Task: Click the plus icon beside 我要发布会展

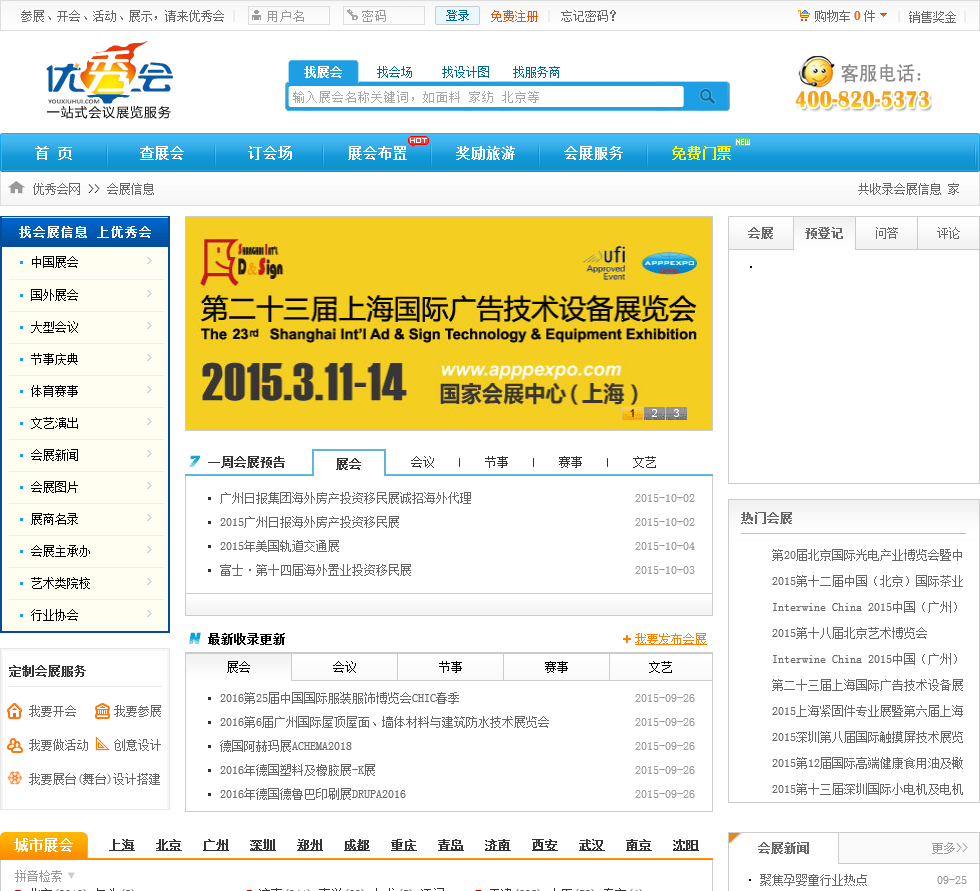Action: click(x=626, y=639)
